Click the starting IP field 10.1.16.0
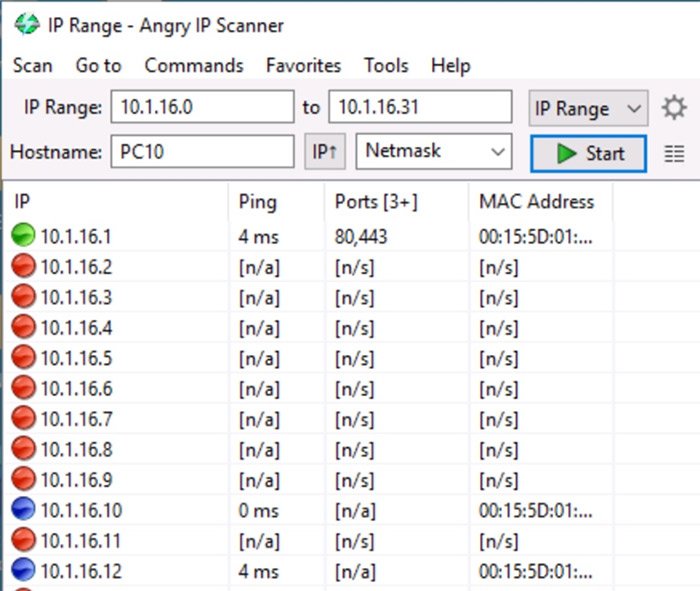 coord(202,107)
